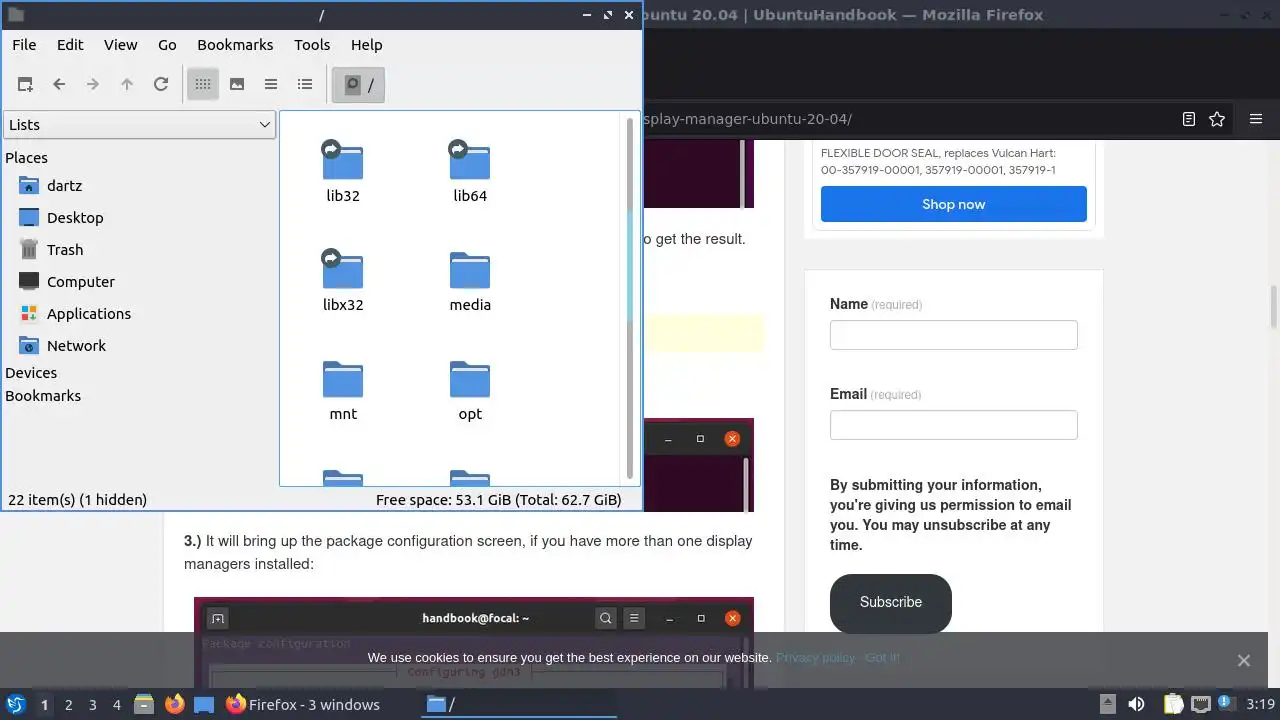Image resolution: width=1280 pixels, height=720 pixels.
Task: Toggle Firefox reader view icon
Action: [x=1188, y=119]
